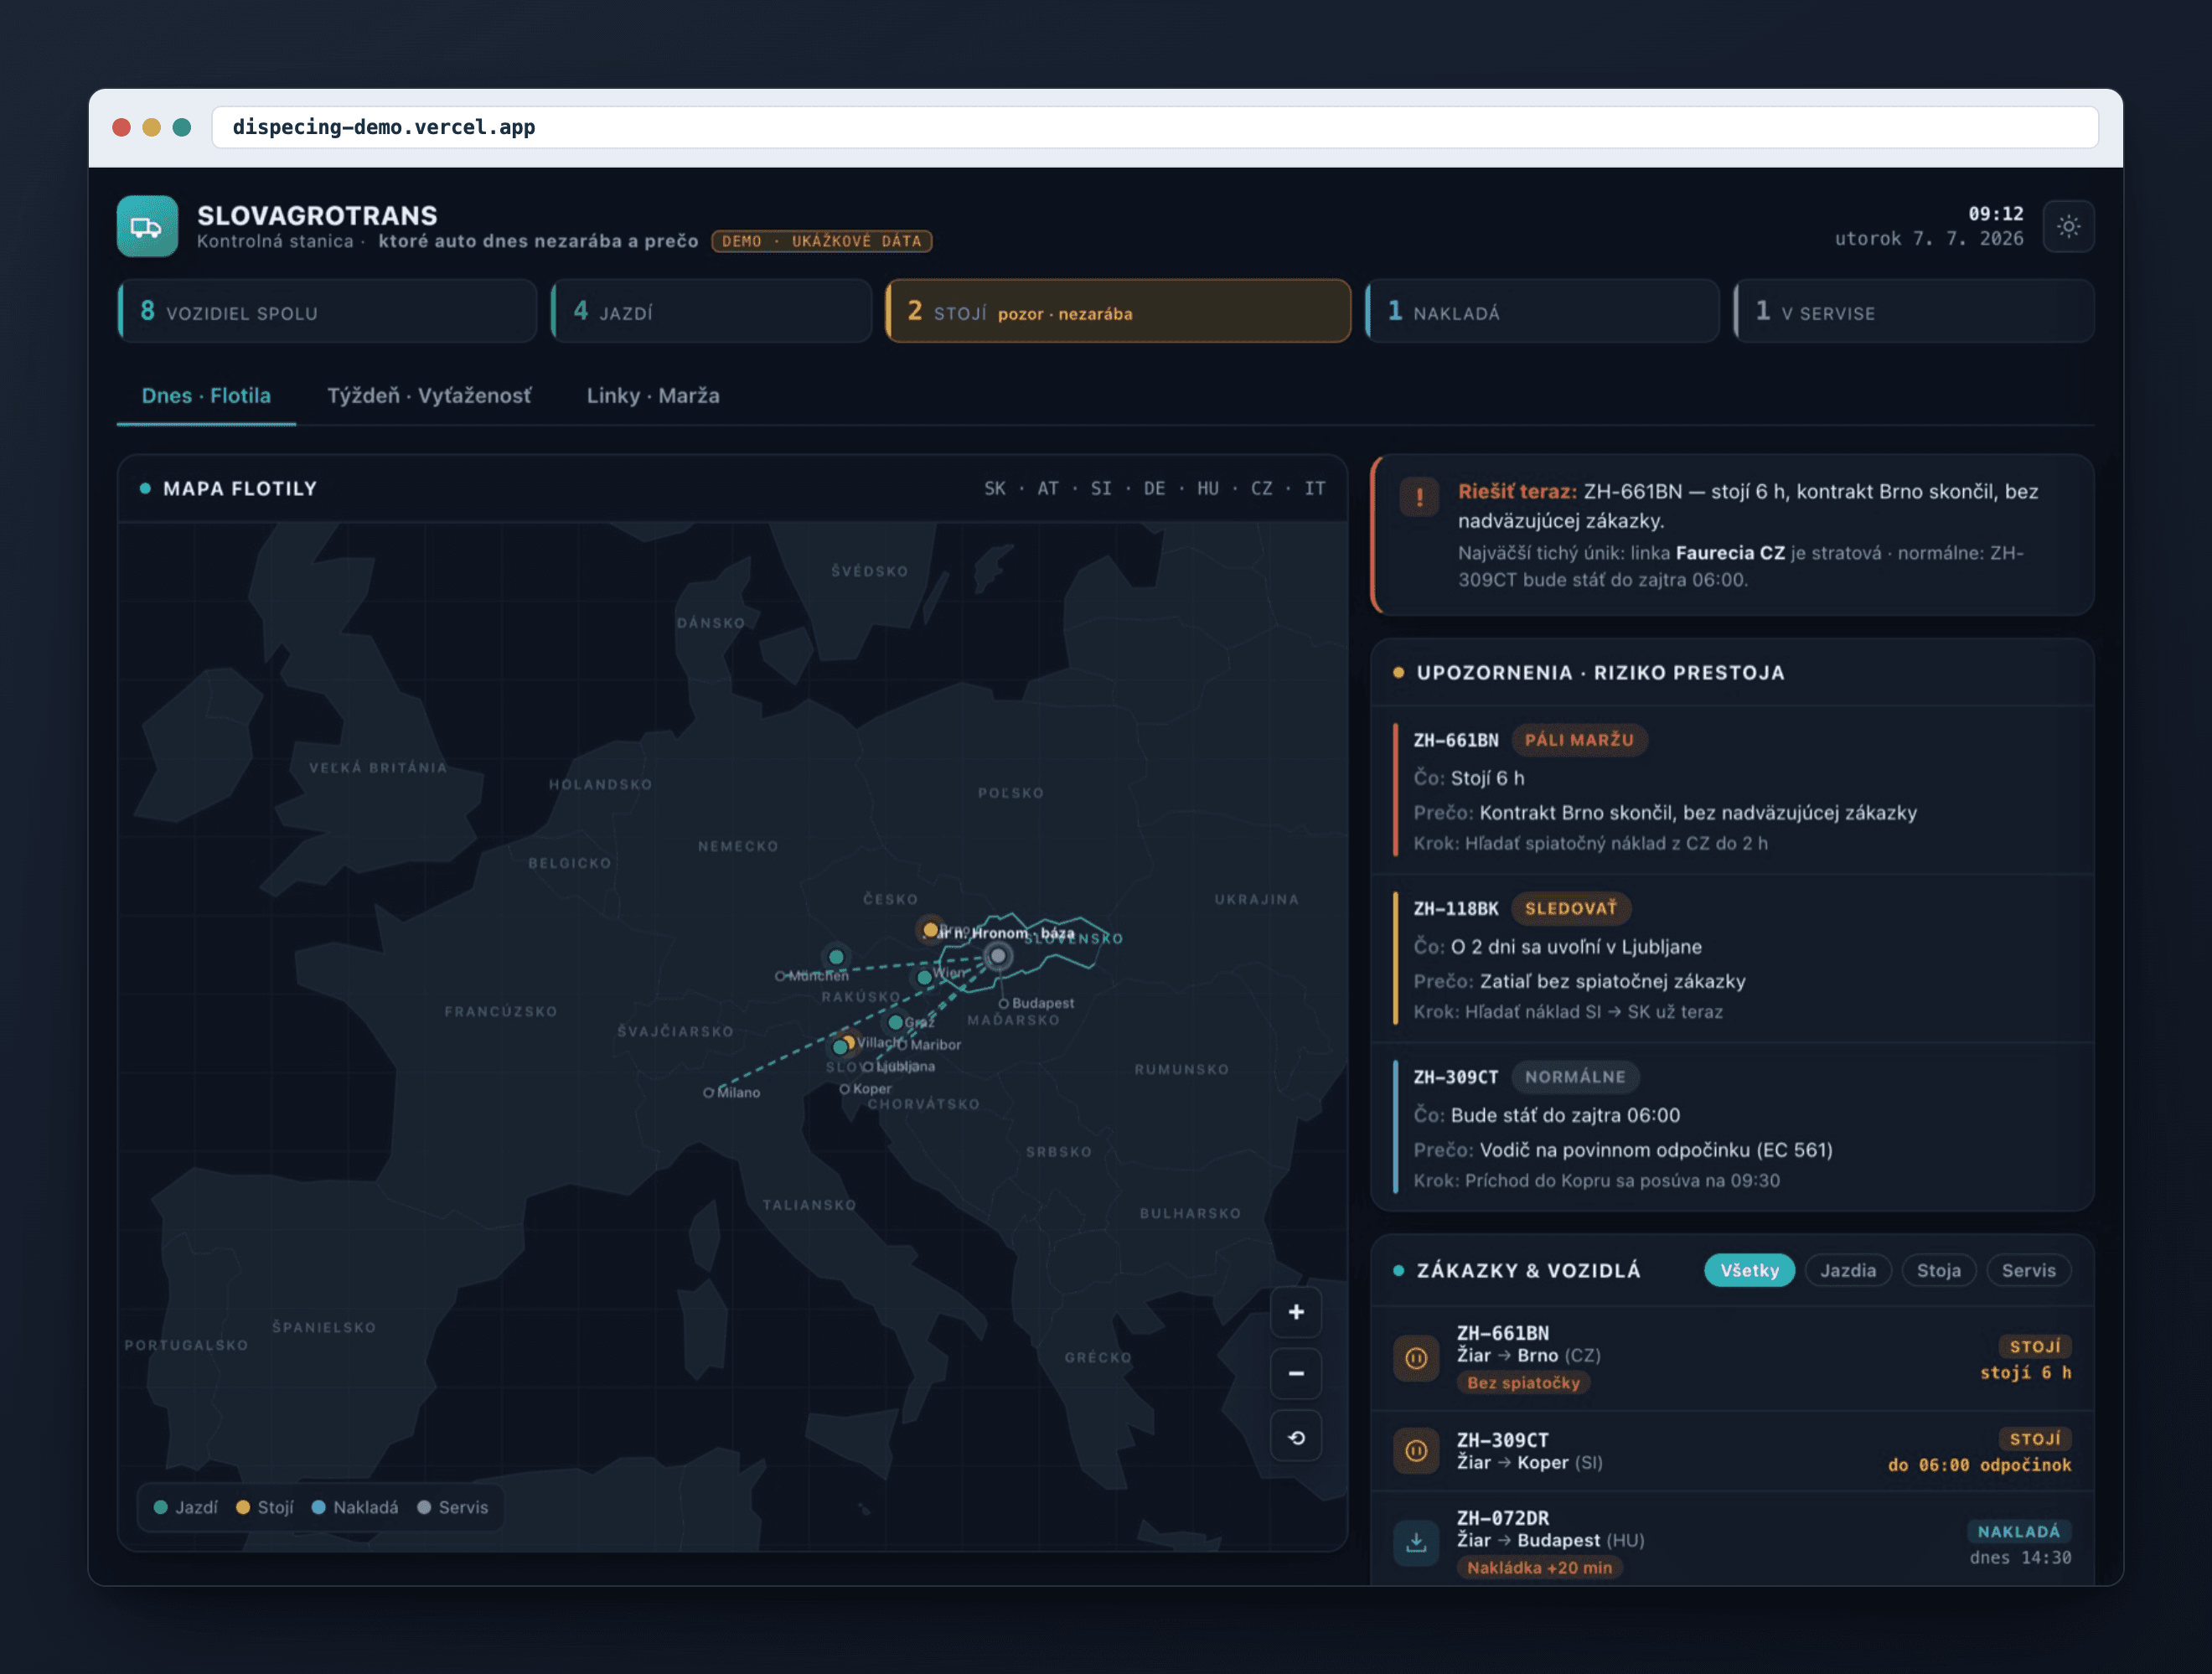Click the Nakladá legend entry

click(355, 1507)
